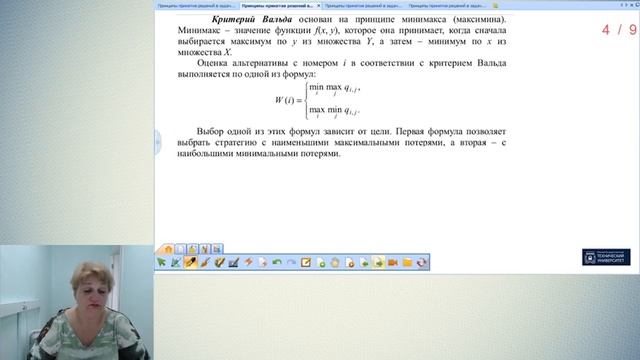
Task: Open the tools swirl icon at toolbar end
Action: [x=422, y=262]
